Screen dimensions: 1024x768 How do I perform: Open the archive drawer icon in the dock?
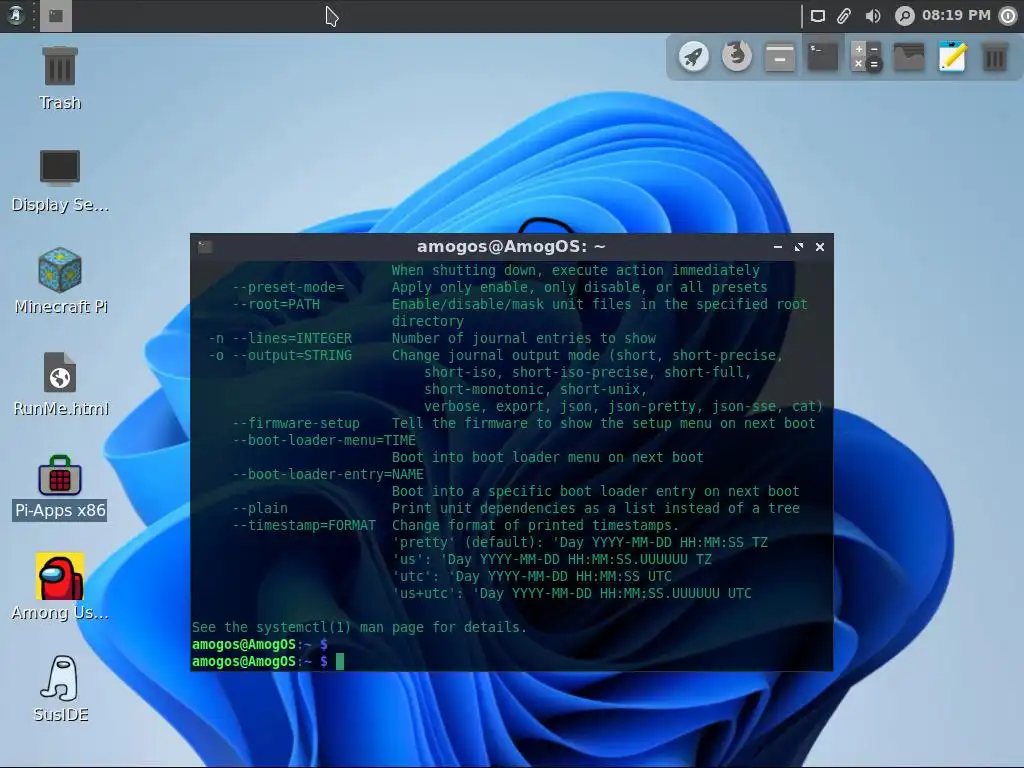point(780,56)
